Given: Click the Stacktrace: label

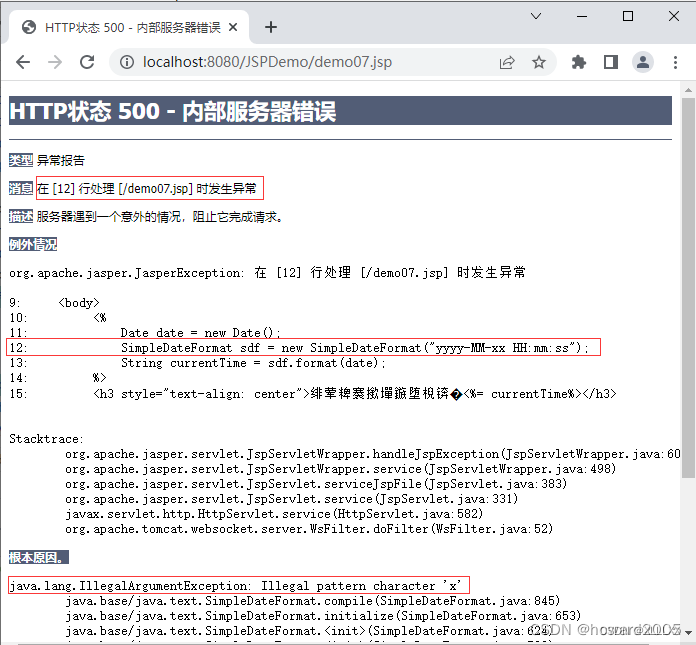Looking at the screenshot, I should click(46, 439).
